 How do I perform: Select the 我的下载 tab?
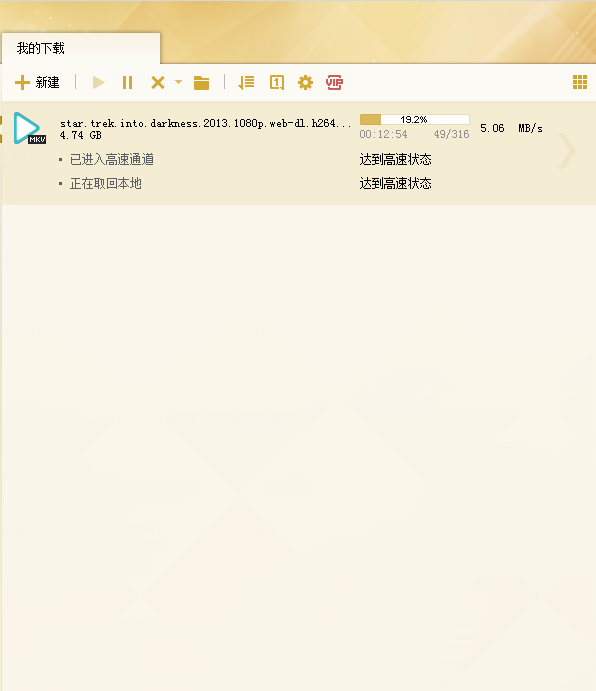pyautogui.click(x=81, y=48)
